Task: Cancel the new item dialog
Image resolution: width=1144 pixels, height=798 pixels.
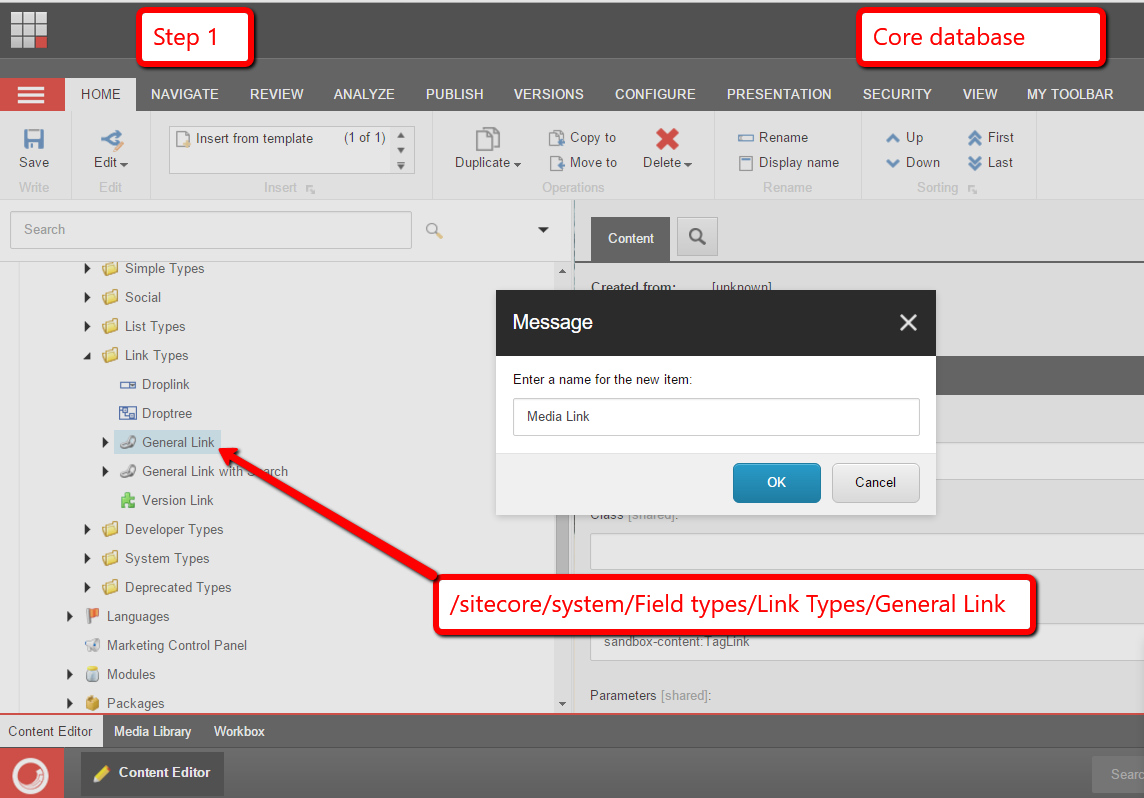Action: pyautogui.click(x=875, y=482)
